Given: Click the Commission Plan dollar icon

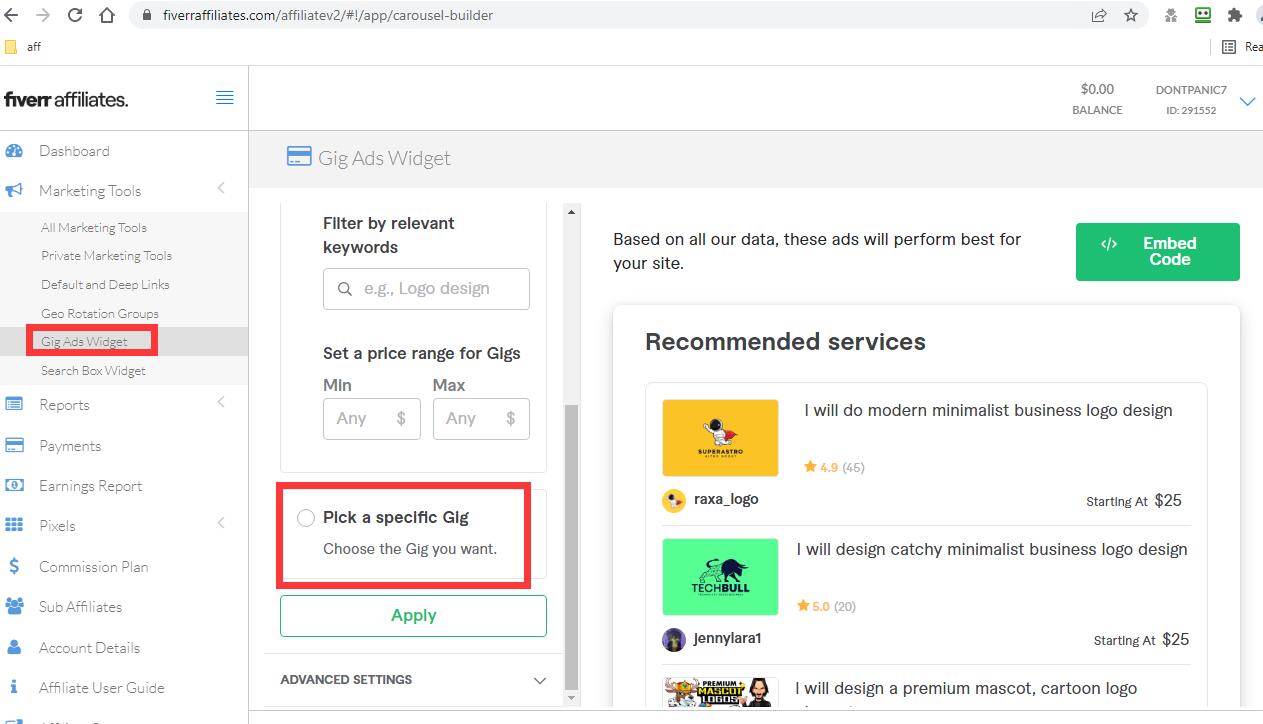Looking at the screenshot, I should point(14,566).
